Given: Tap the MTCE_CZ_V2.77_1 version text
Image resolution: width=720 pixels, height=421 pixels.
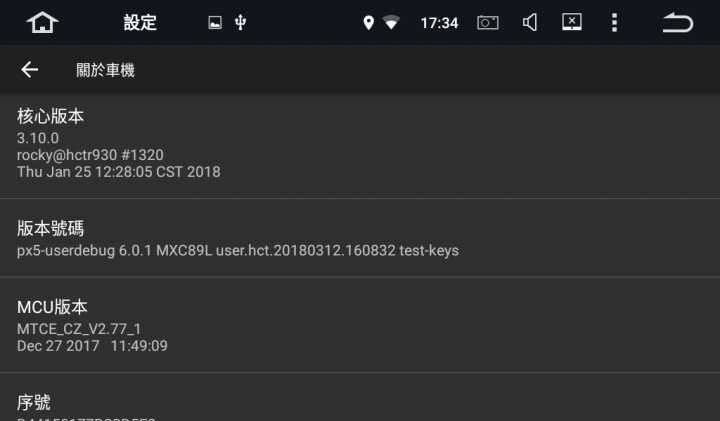Looking at the screenshot, I should (x=79, y=329).
